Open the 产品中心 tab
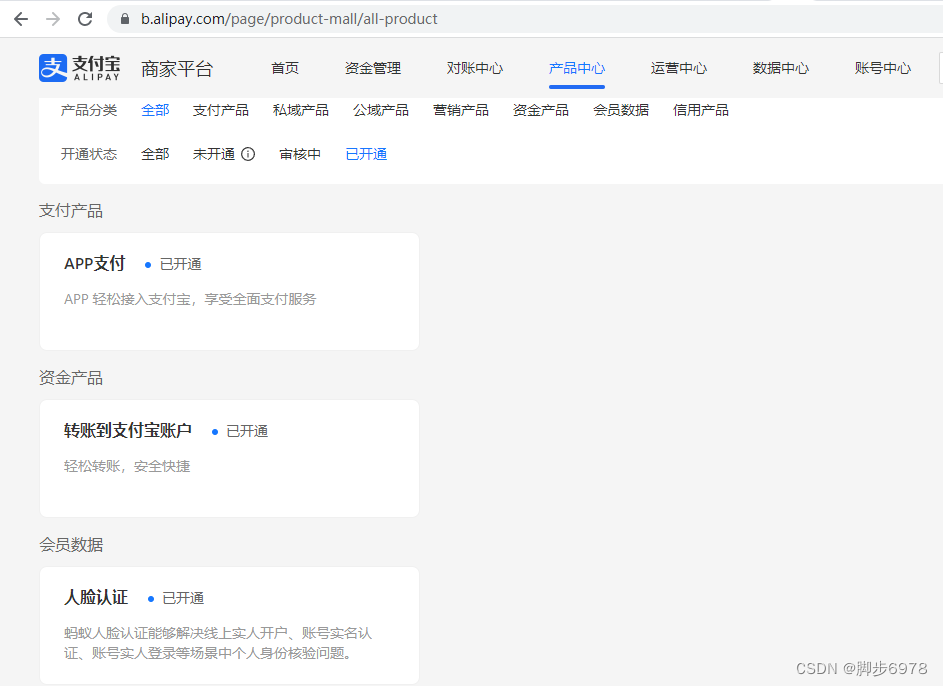This screenshot has height=686, width=943. [x=577, y=69]
